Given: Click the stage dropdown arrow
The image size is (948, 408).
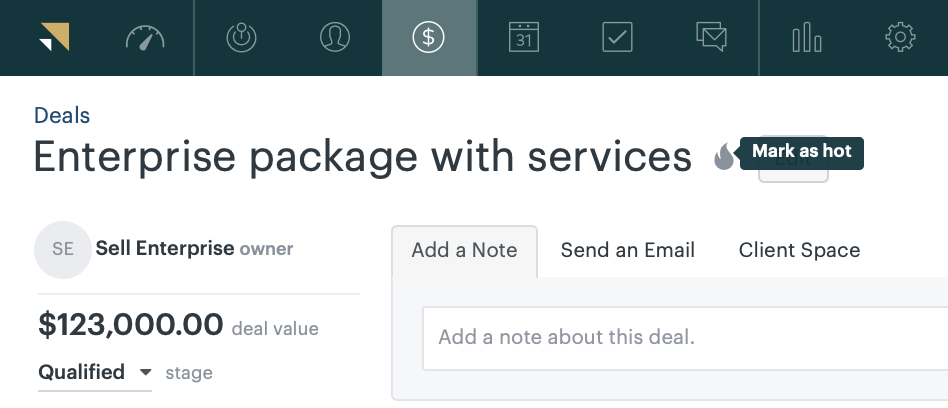Looking at the screenshot, I should coord(145,372).
